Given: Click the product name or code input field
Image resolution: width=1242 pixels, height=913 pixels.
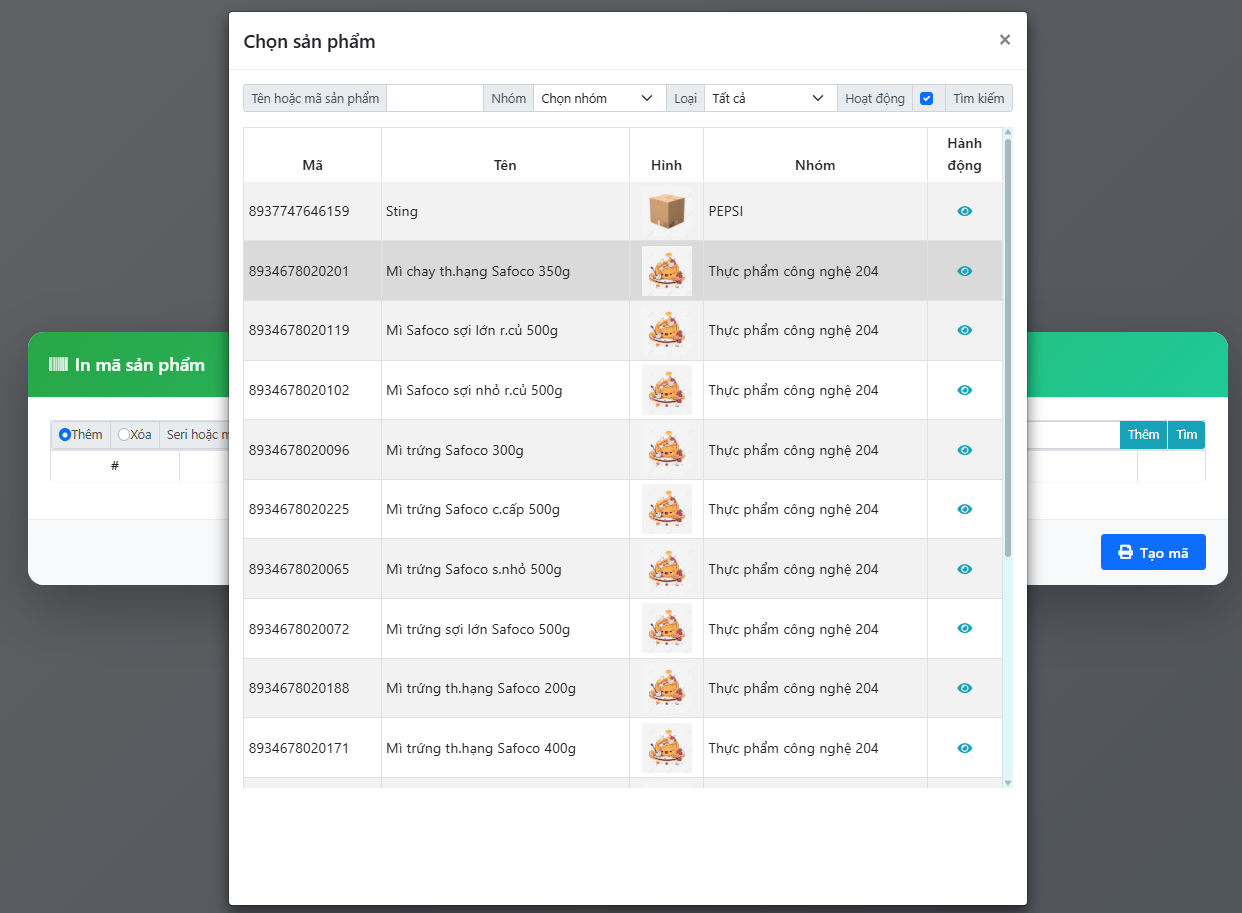Looking at the screenshot, I should pos(435,98).
